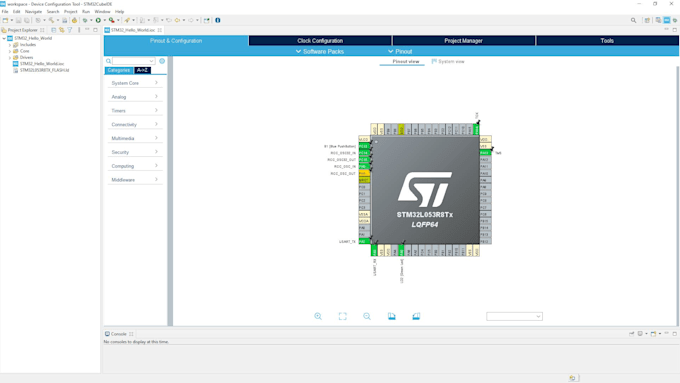Select the Pinout view toggle

pyautogui.click(x=405, y=62)
